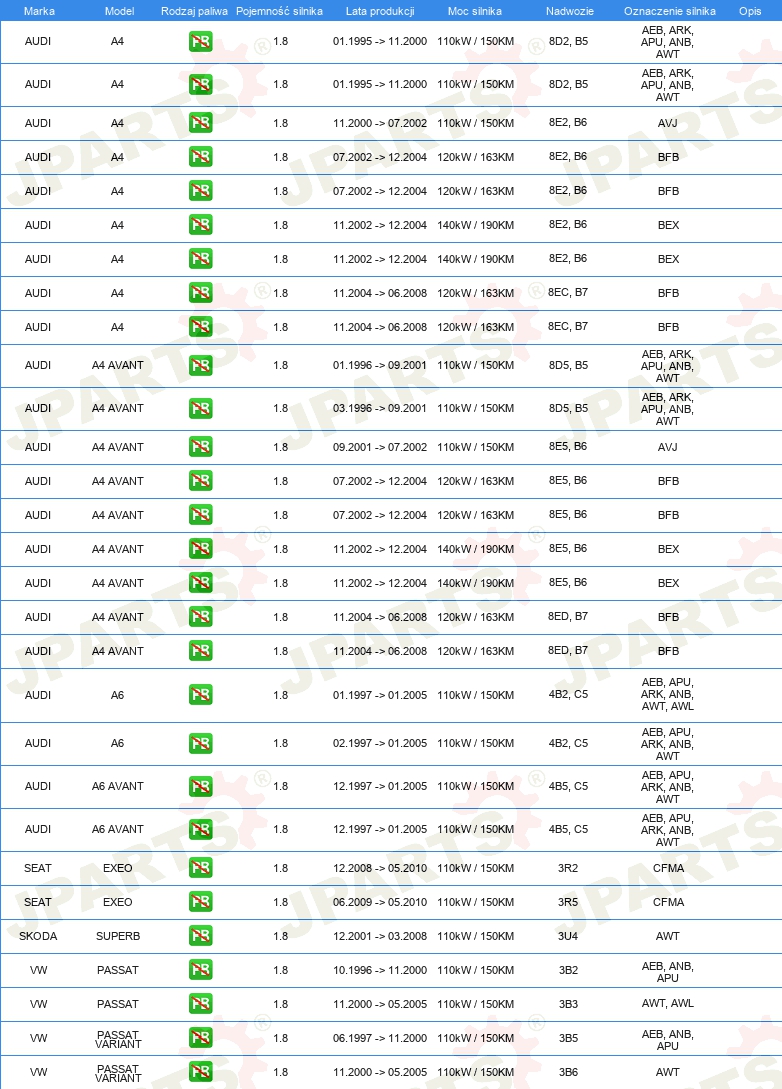
Task: Click the Marka column header
Action: tap(39, 11)
